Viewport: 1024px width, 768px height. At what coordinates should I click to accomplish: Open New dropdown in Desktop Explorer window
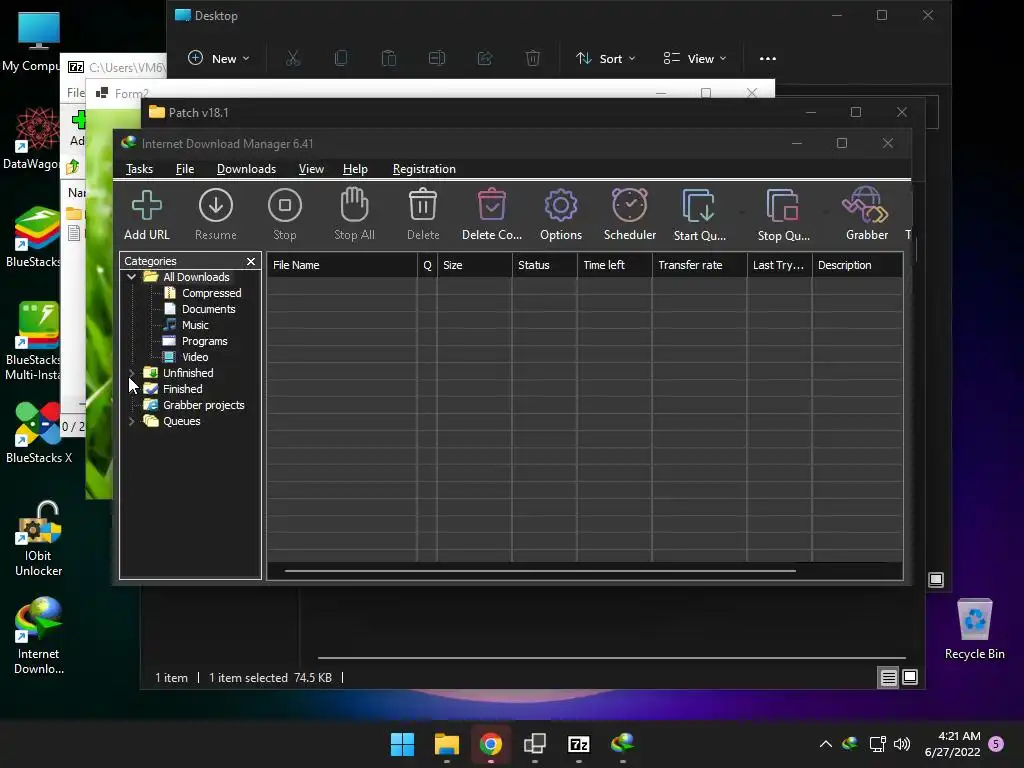click(x=218, y=59)
